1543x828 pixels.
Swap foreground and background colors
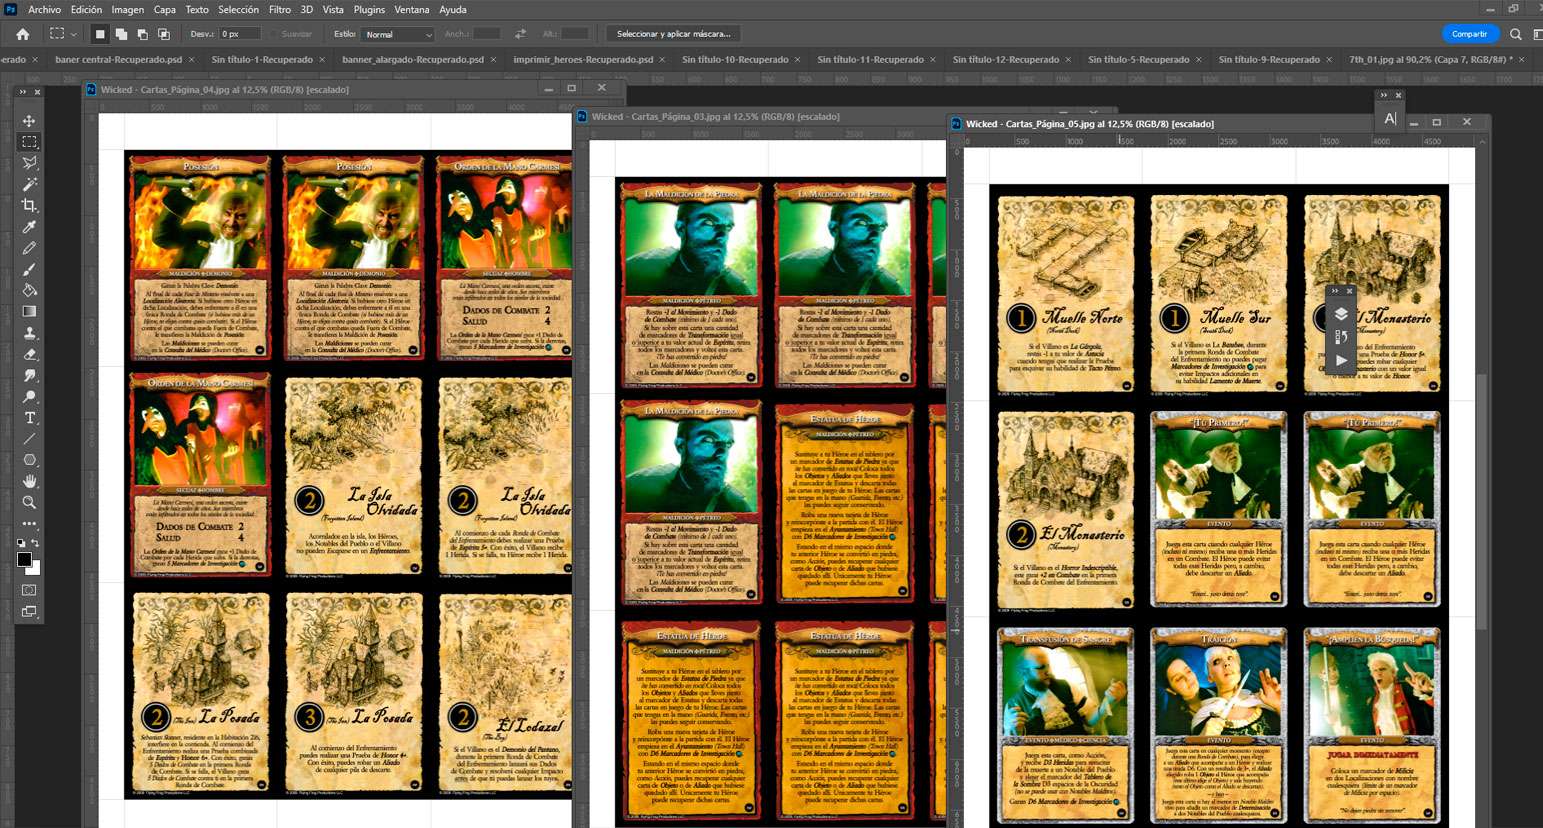pyautogui.click(x=36, y=543)
